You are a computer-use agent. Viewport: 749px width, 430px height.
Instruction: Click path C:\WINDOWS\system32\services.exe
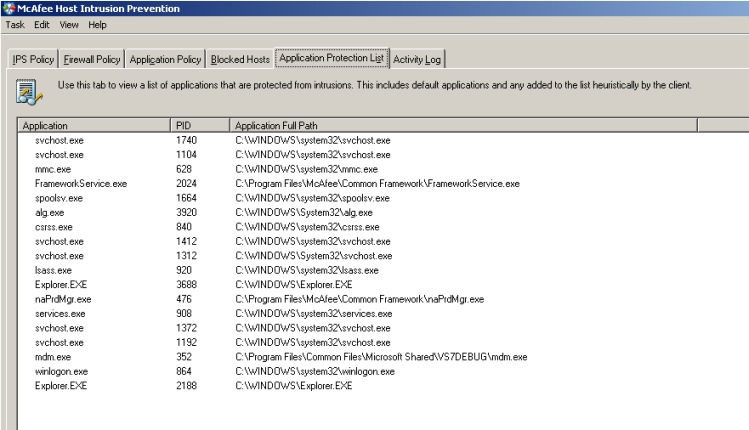click(x=313, y=314)
